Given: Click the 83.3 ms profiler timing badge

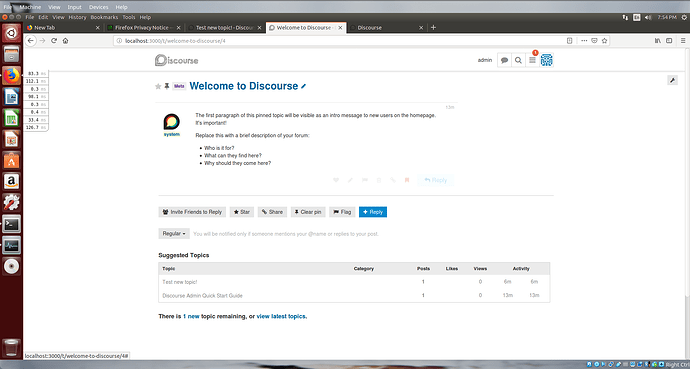Looking at the screenshot, I should [37, 73].
